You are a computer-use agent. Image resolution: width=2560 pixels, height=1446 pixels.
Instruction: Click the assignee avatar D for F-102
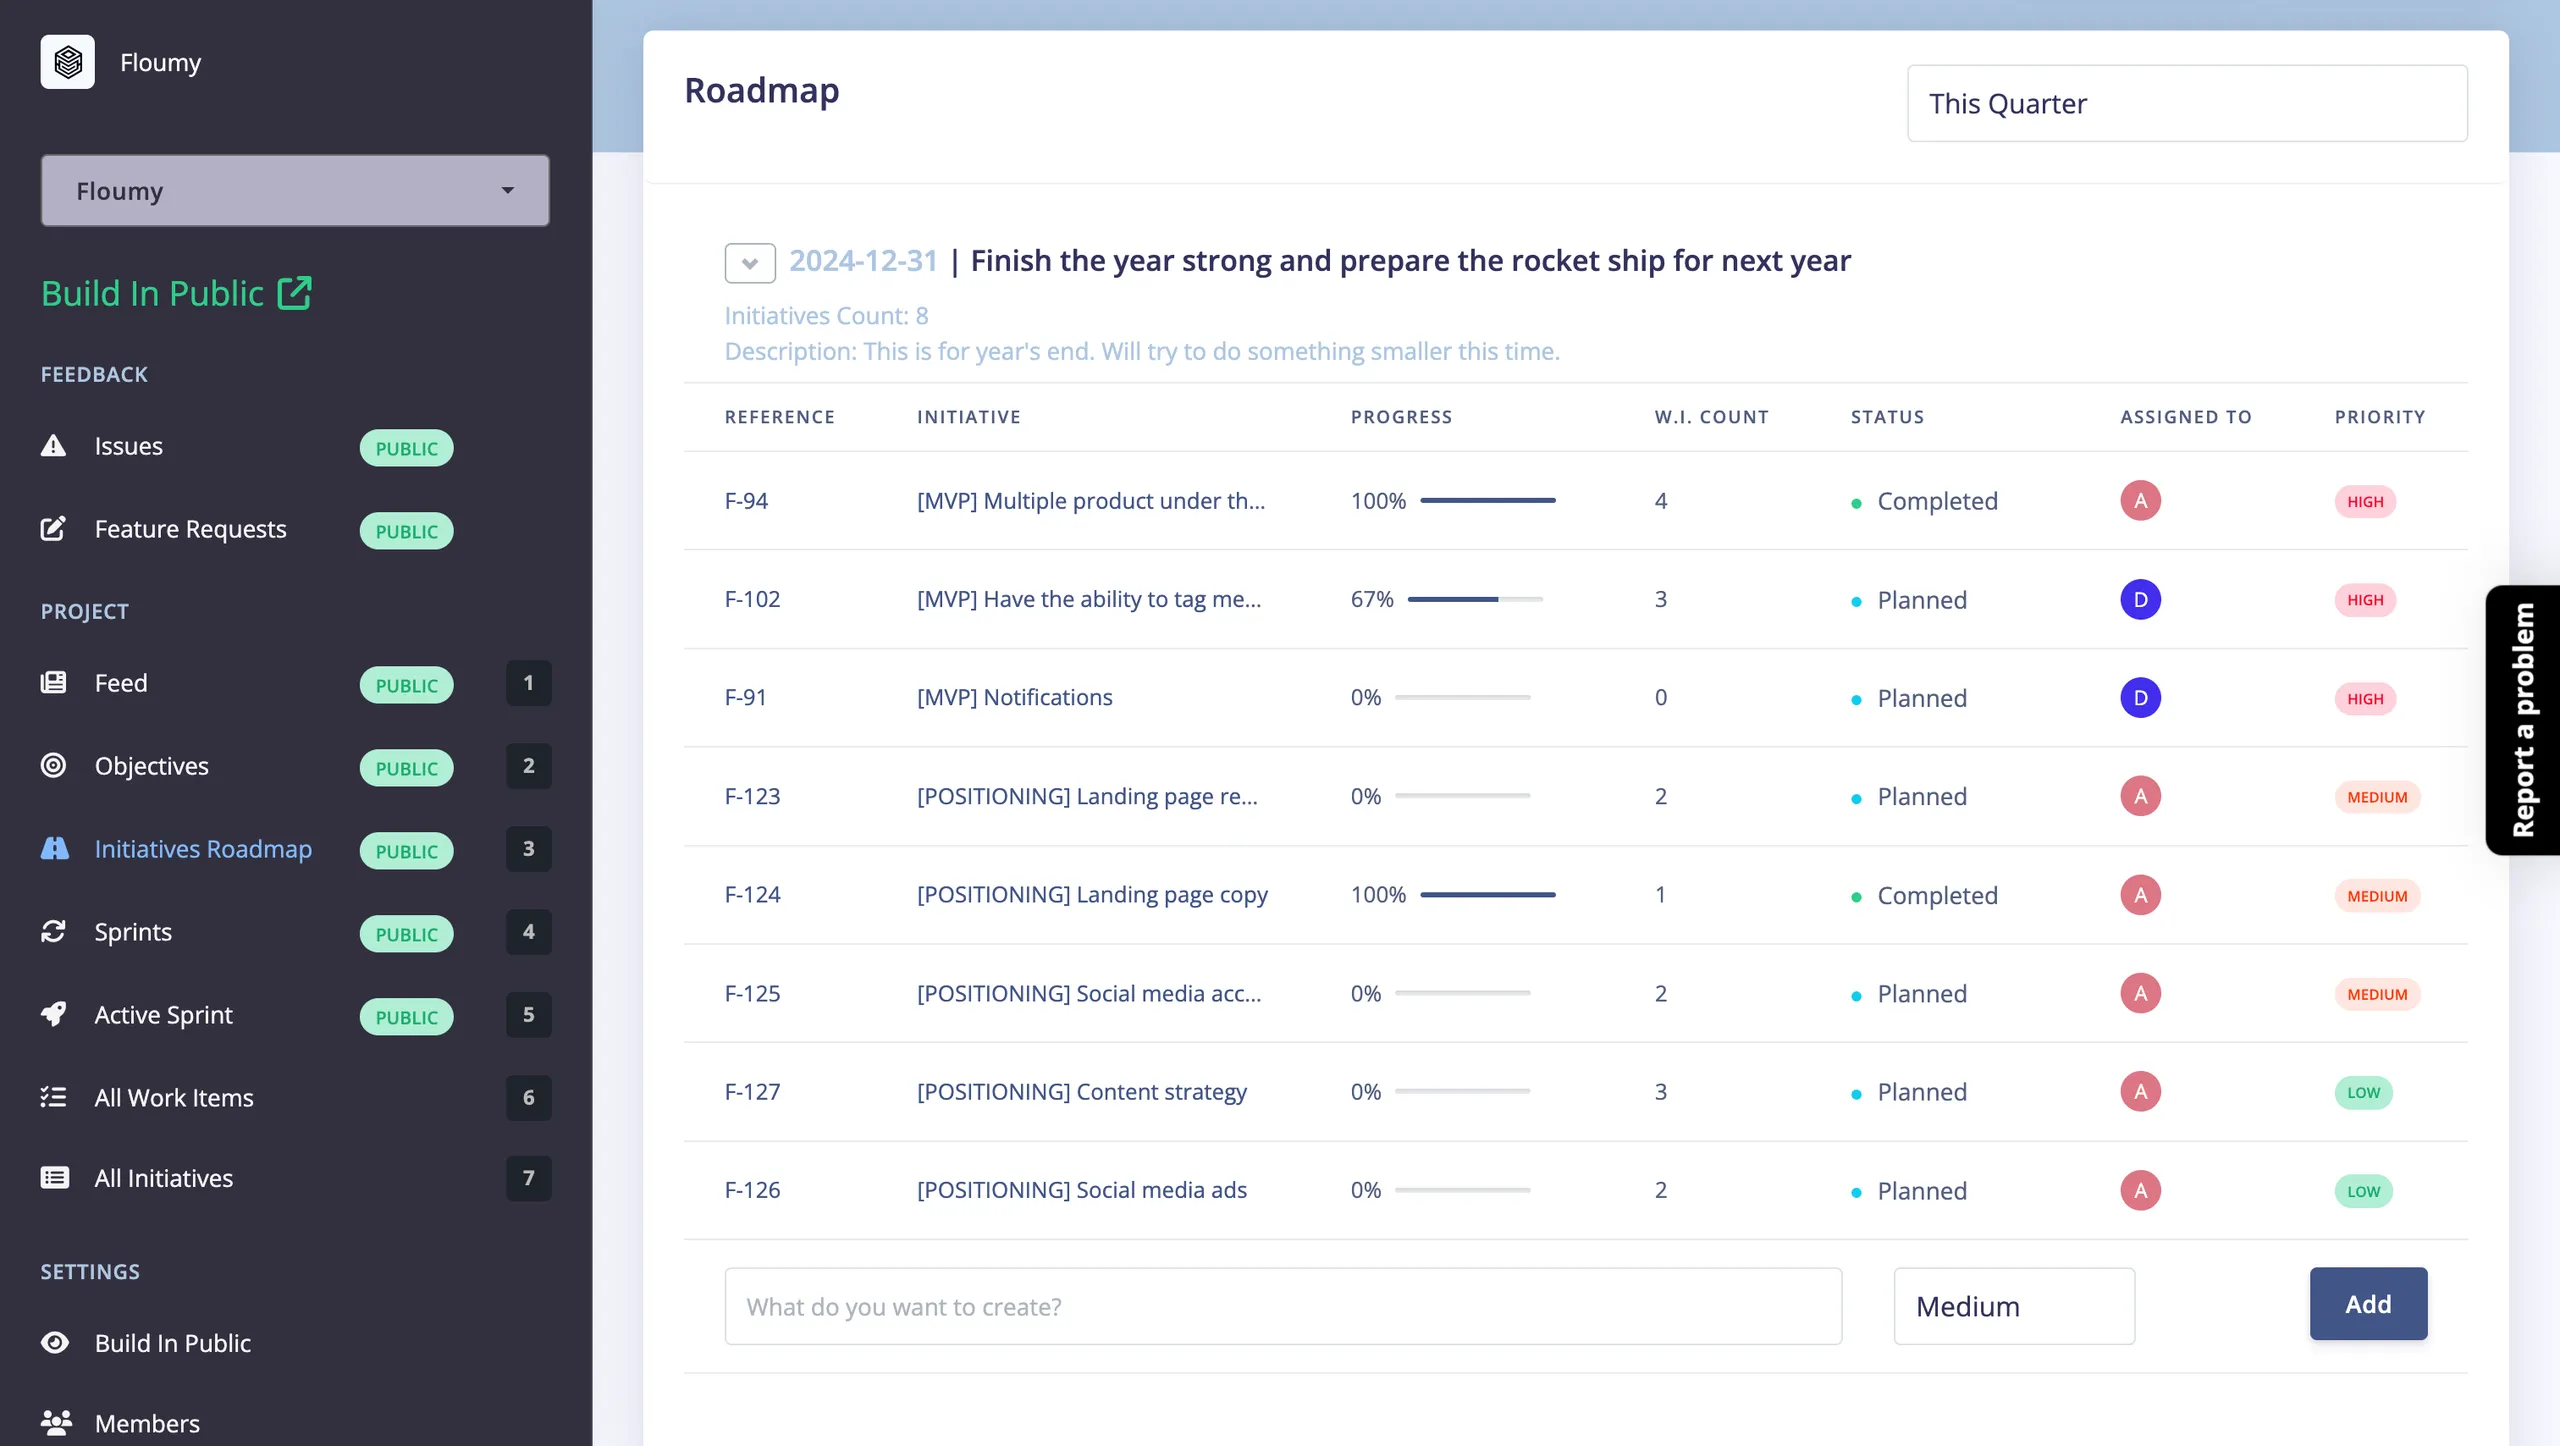pos(2140,600)
